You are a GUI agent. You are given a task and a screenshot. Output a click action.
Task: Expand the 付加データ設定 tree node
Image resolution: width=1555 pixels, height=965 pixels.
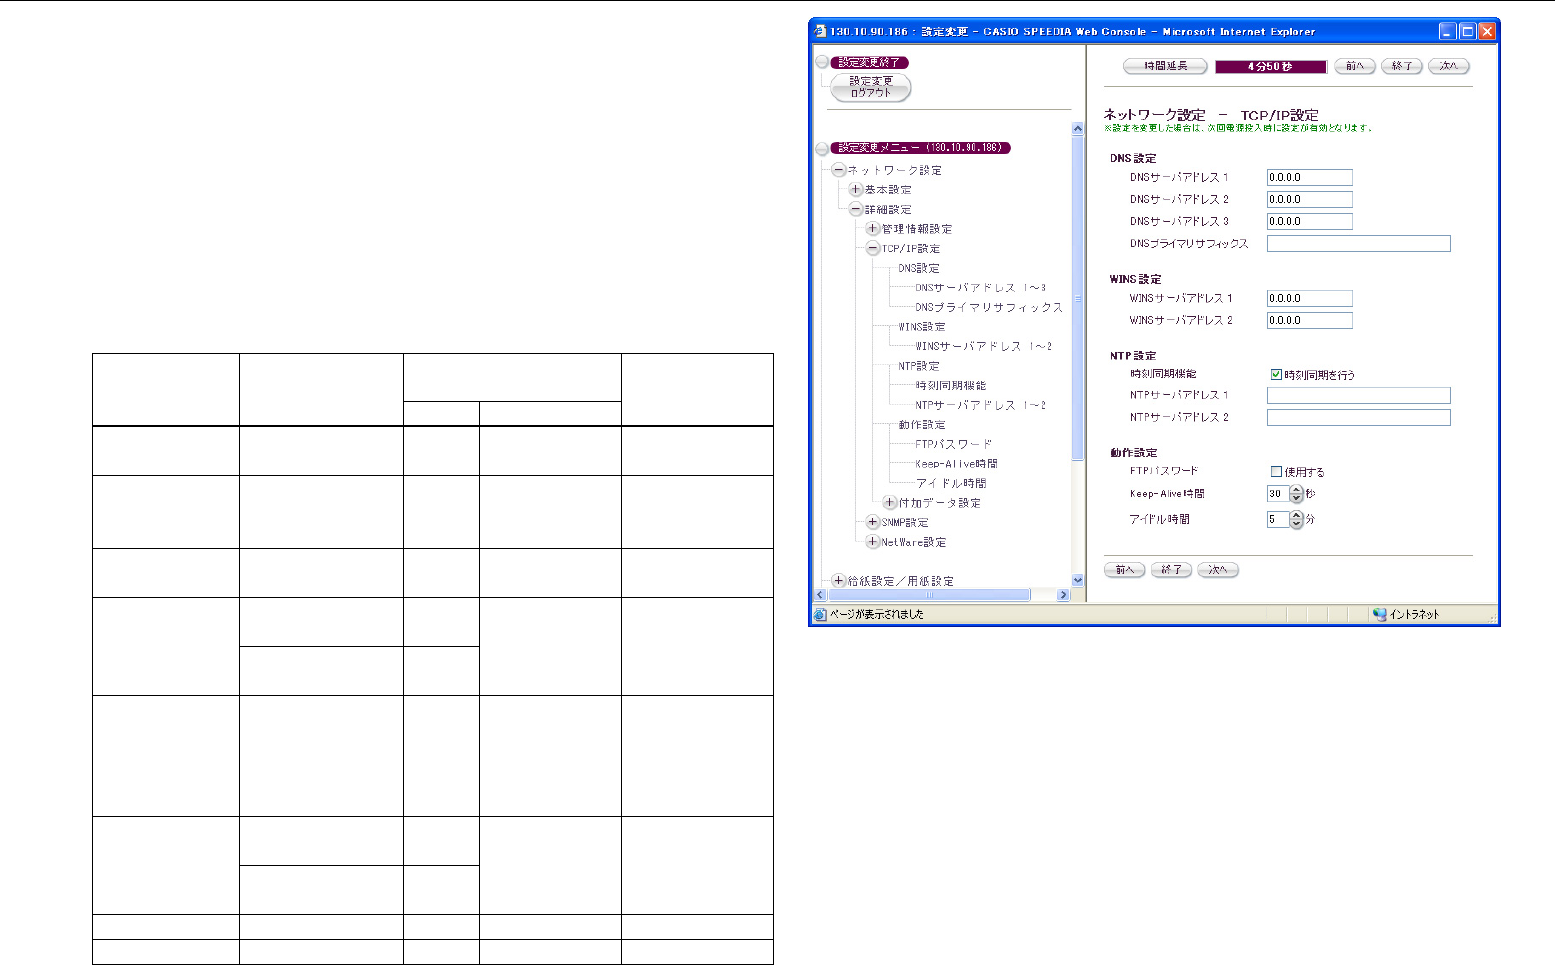(890, 502)
